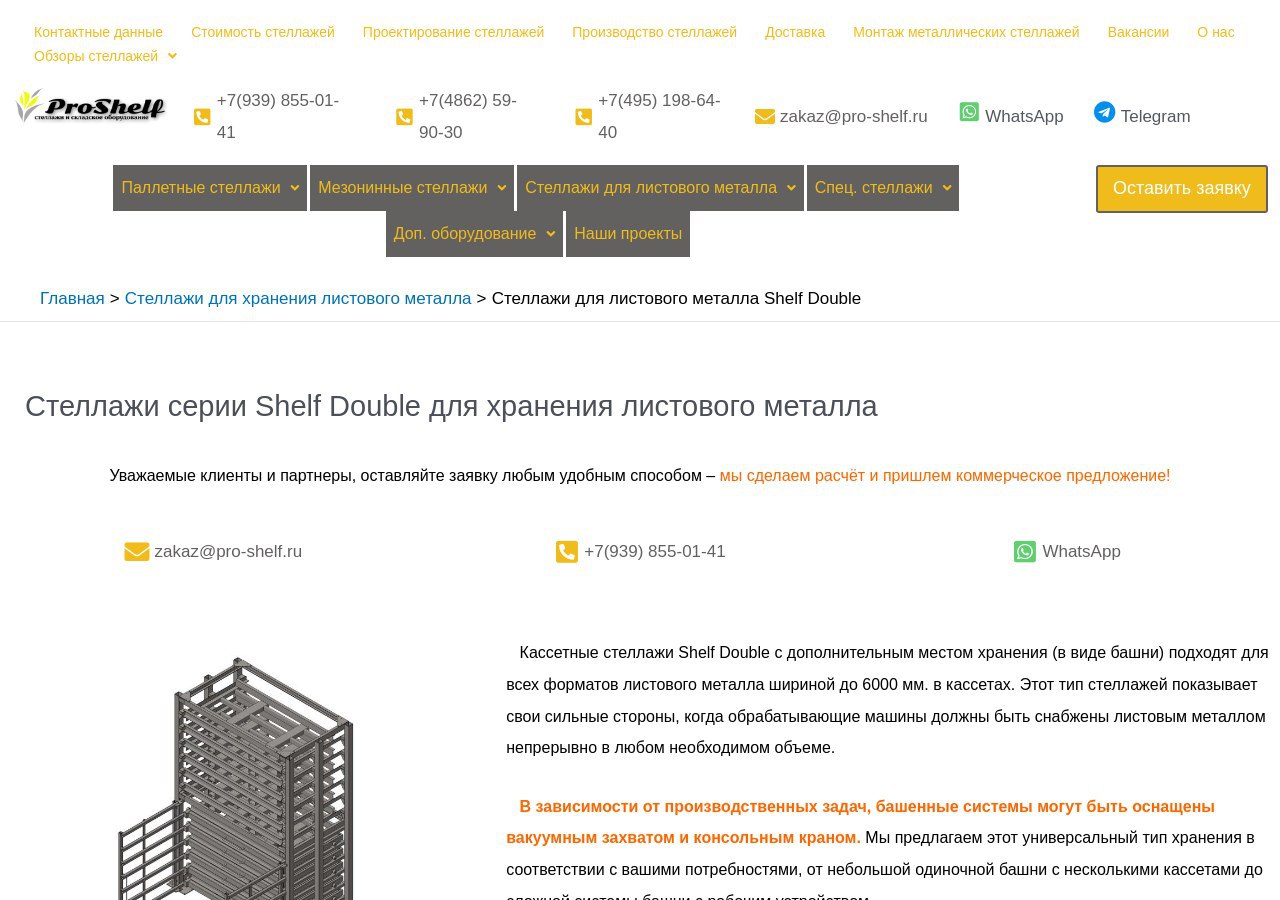Click the Оставить заявку button
1280x900 pixels.
coord(1182,189)
